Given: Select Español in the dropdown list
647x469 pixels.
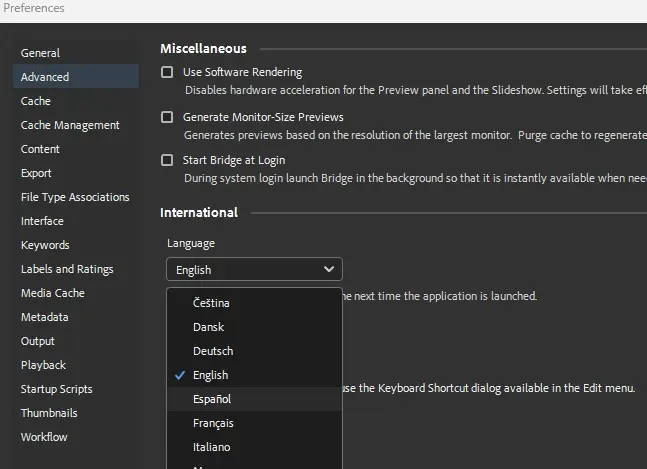Looking at the screenshot, I should (254, 399).
